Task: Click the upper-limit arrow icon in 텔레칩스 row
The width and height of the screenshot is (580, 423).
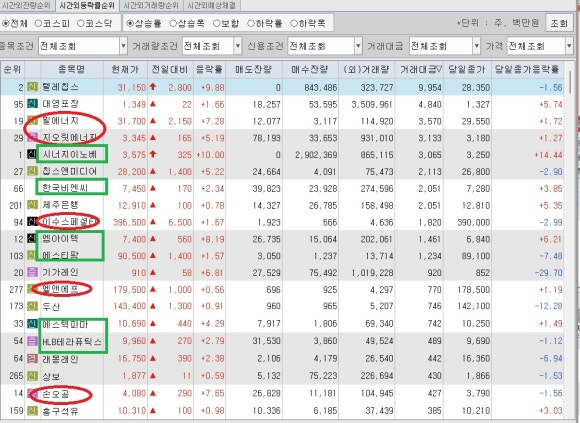Action: click(x=153, y=87)
